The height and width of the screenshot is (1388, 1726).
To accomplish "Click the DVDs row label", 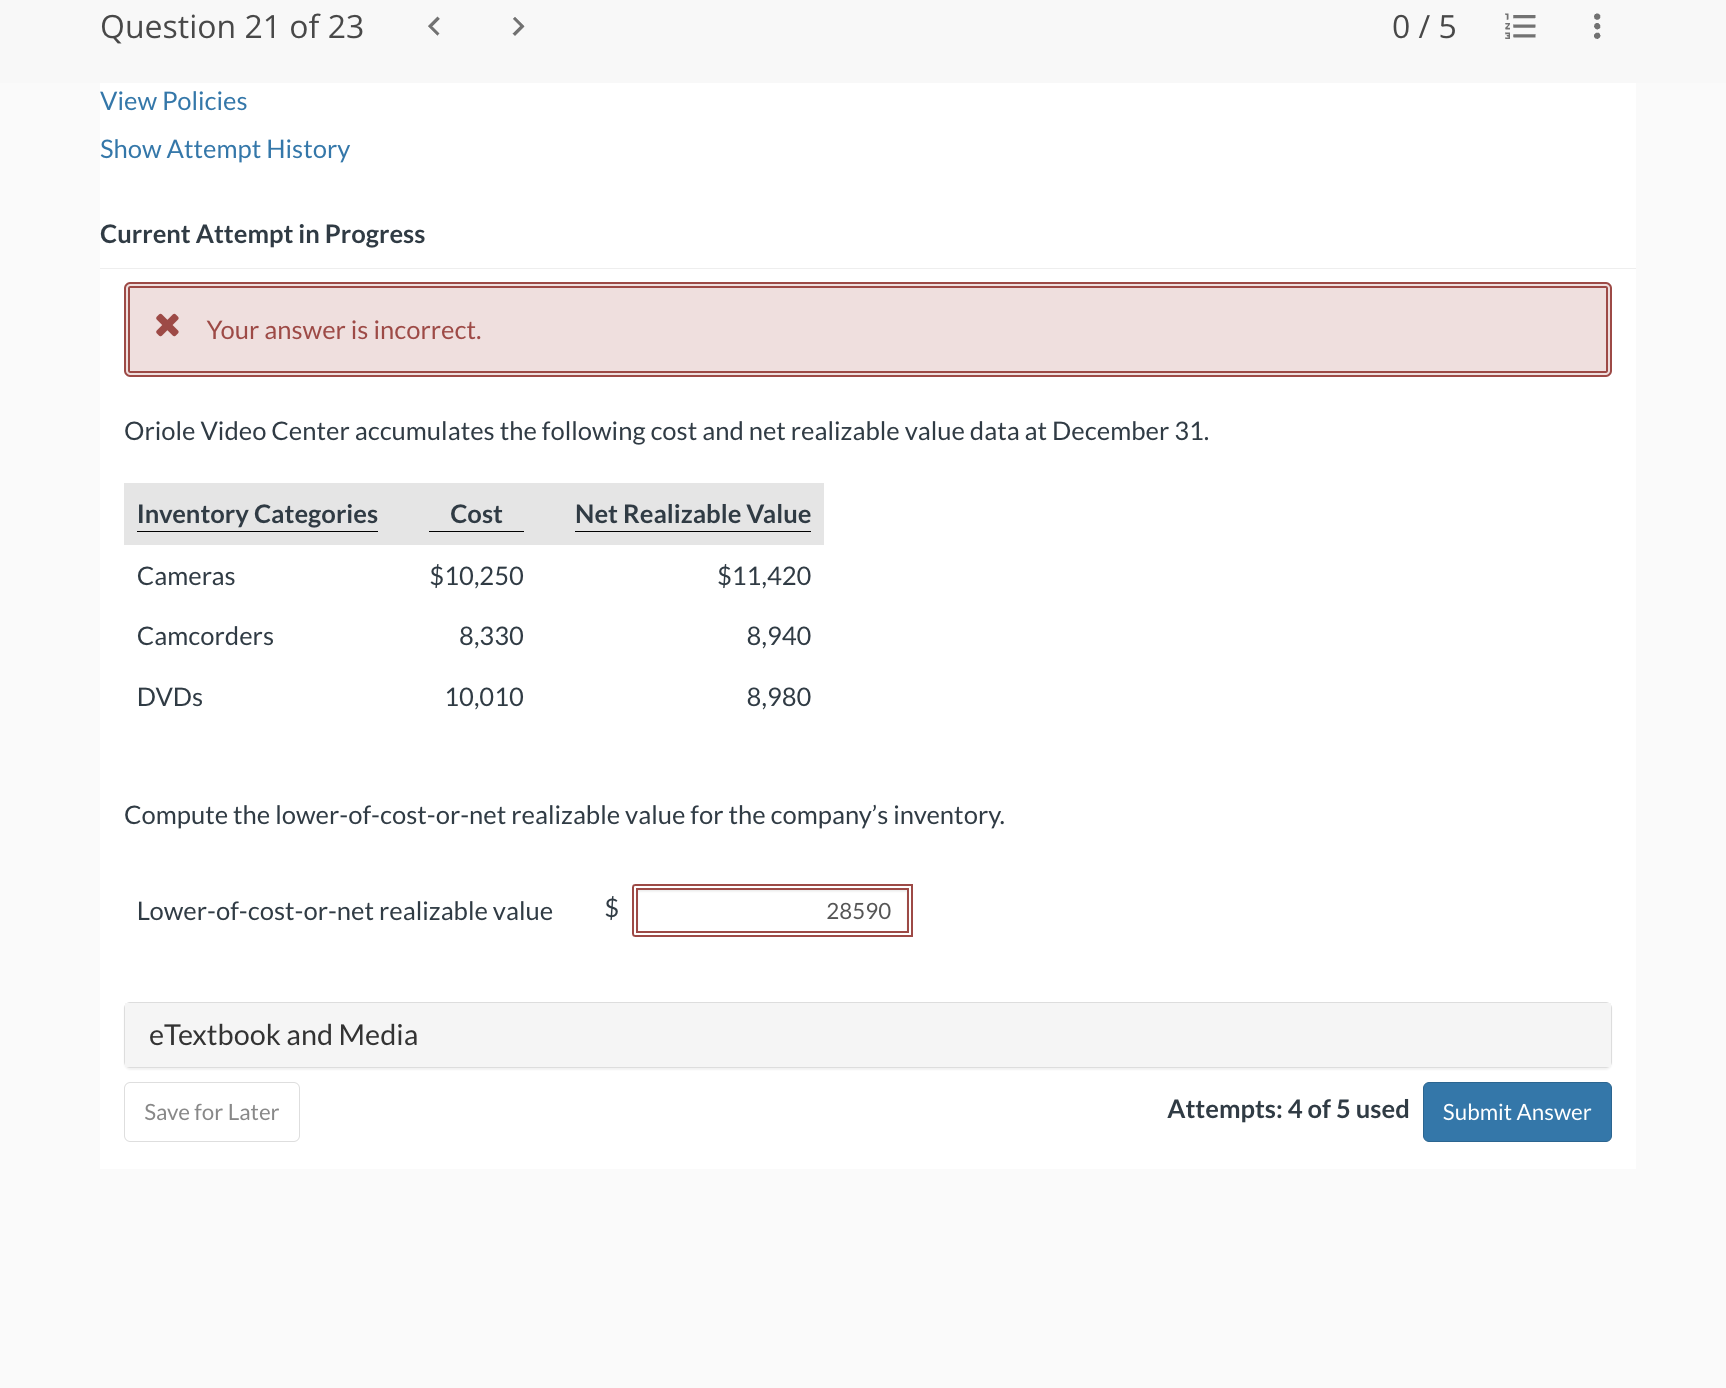I will 170,697.
